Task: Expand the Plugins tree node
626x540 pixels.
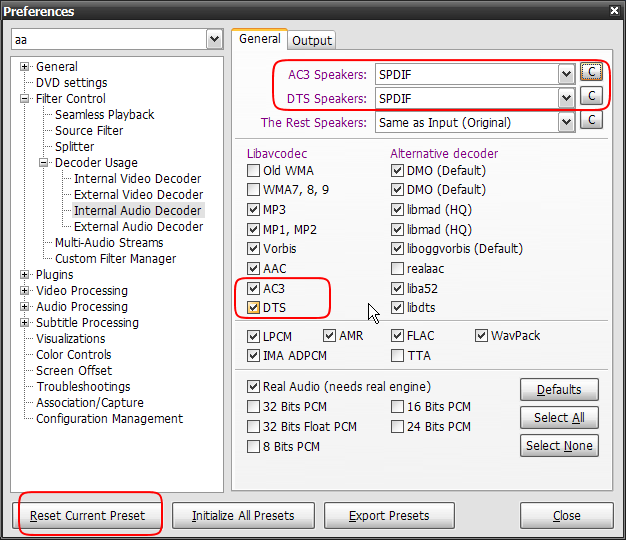Action: [x=25, y=275]
